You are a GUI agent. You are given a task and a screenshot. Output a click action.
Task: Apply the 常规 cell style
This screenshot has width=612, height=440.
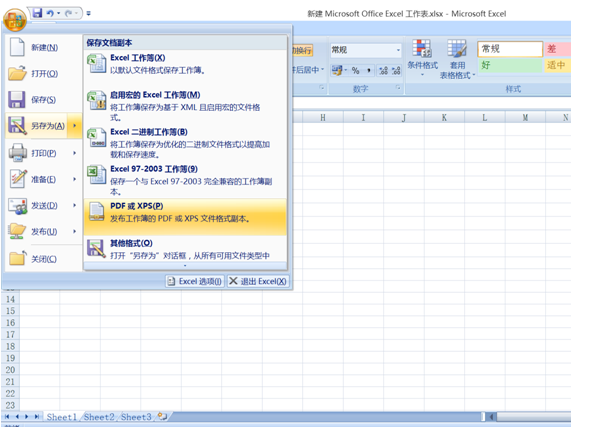510,49
